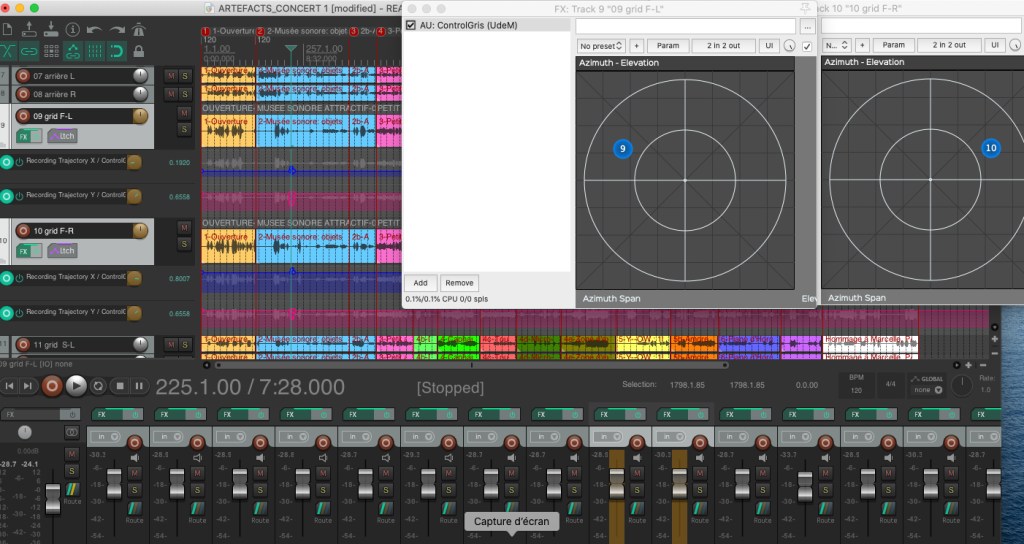This screenshot has height=544, width=1024.
Task: Click the Add button in the FX window
Action: click(420, 283)
